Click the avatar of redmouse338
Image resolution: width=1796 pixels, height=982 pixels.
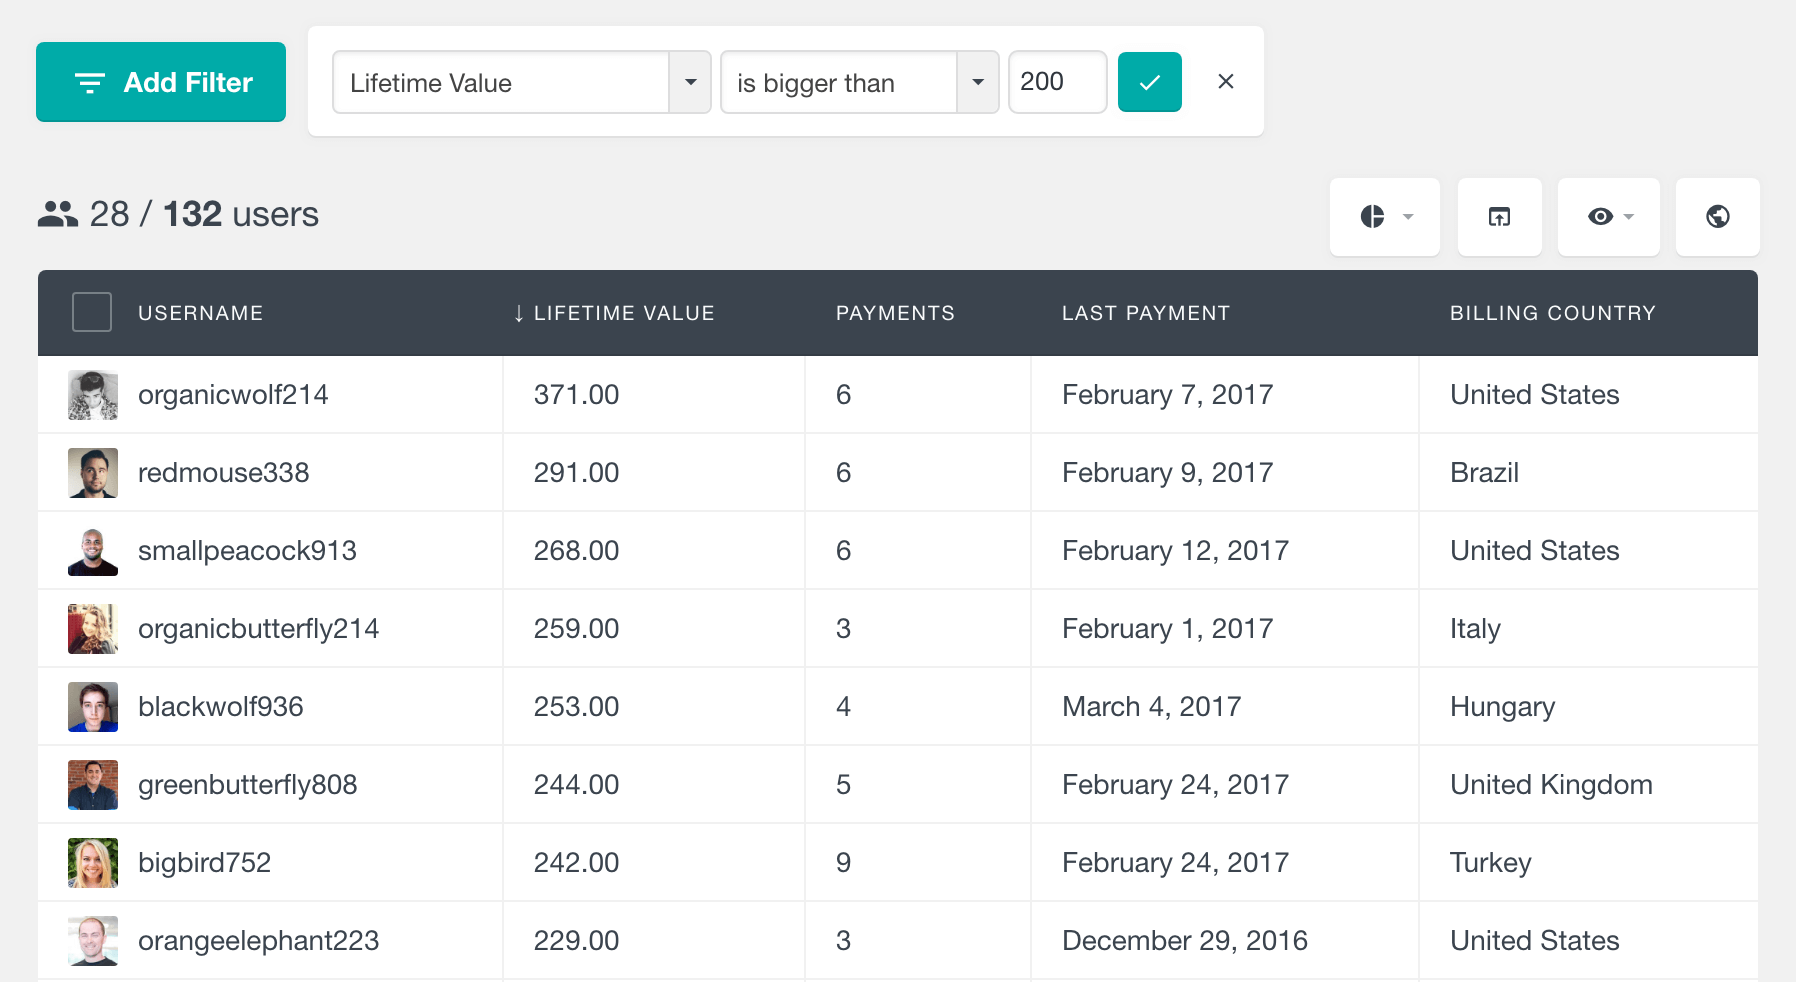tap(93, 473)
